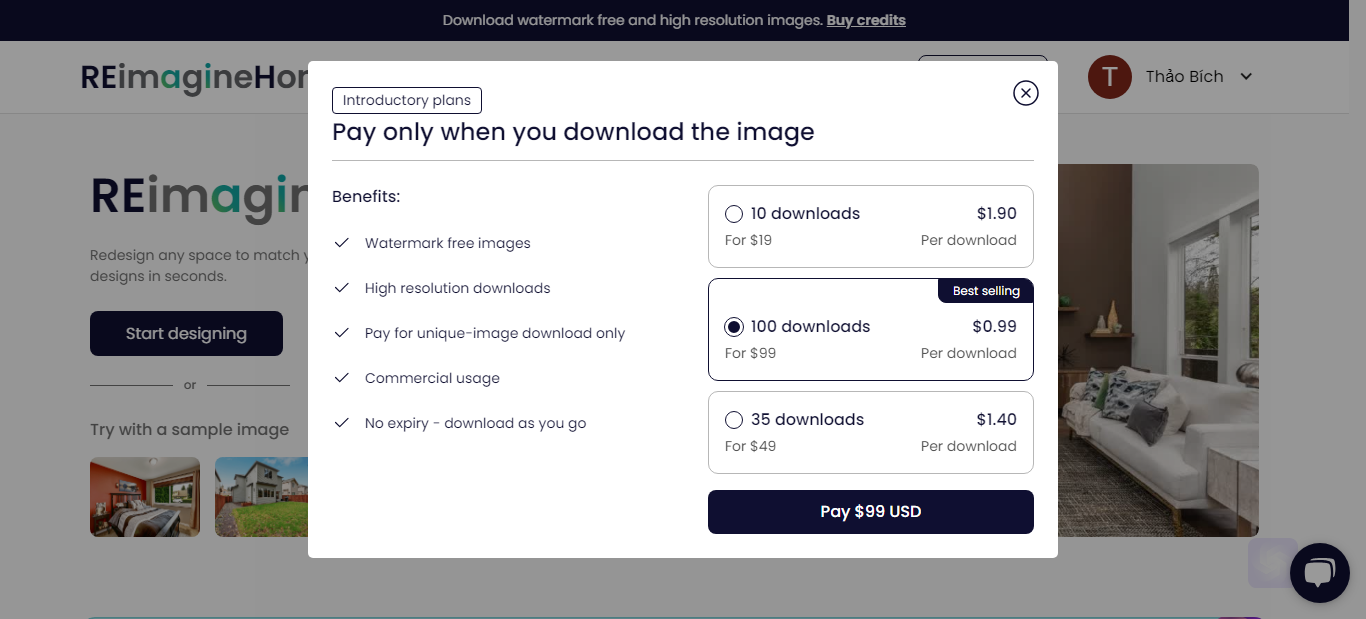
Task: Click the $1.90 per download price
Action: pyautogui.click(x=996, y=213)
